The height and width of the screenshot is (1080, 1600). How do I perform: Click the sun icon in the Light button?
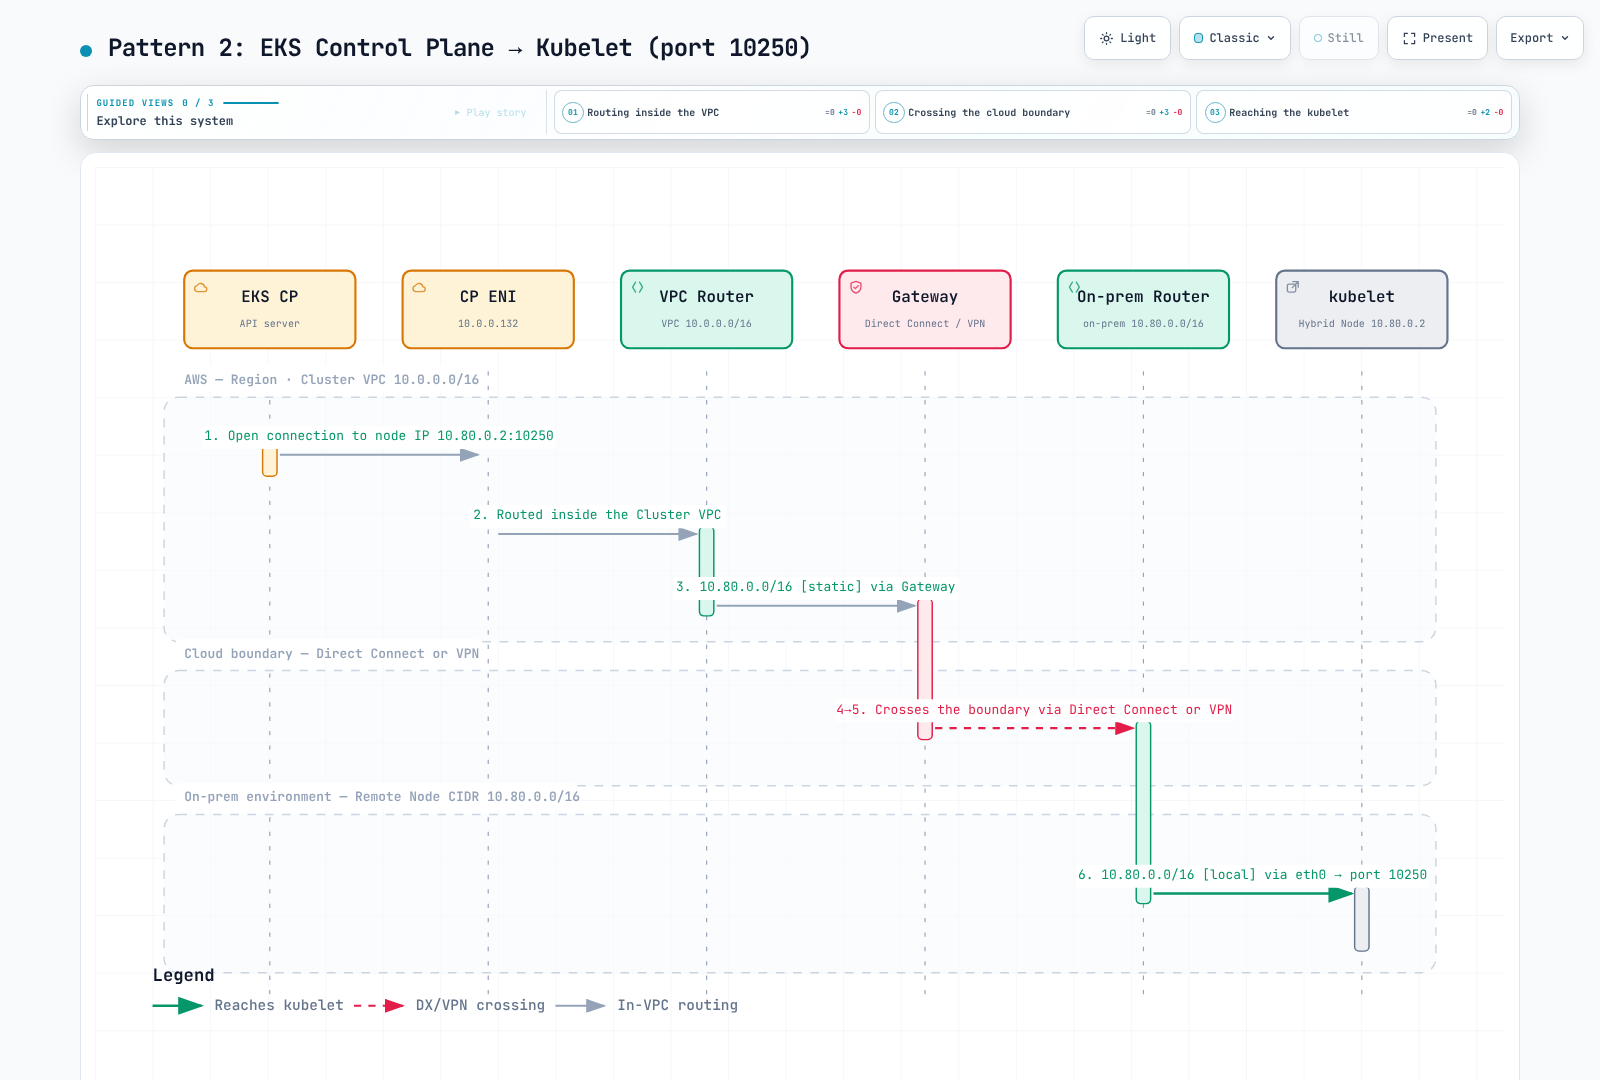coord(1106,38)
